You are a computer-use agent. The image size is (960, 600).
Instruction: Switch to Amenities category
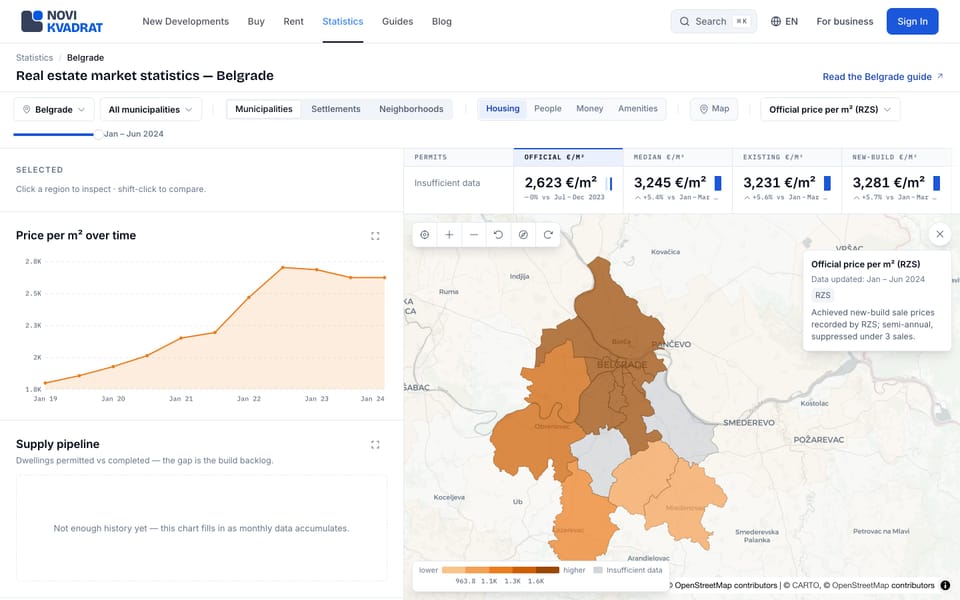(637, 109)
